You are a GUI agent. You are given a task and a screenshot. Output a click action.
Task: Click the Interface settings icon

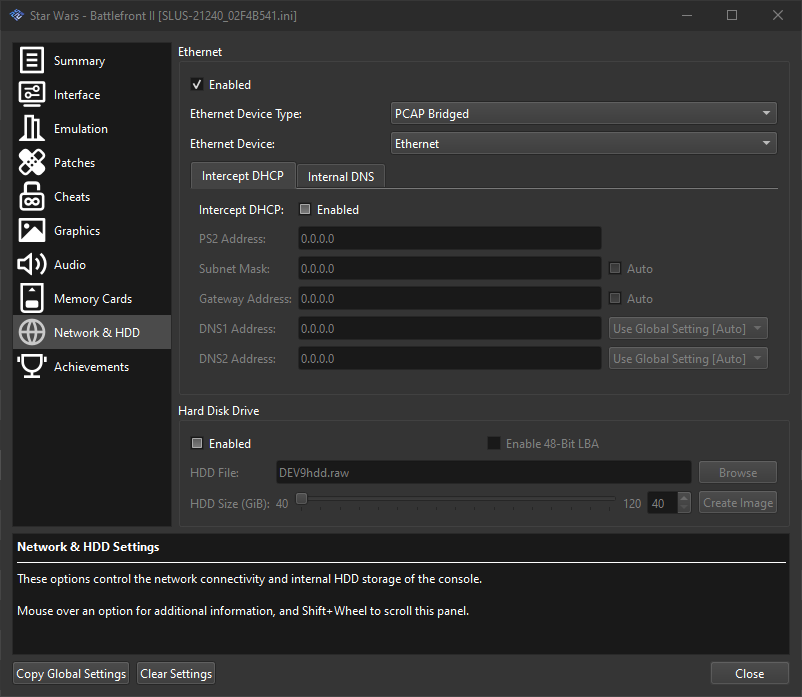[32, 94]
